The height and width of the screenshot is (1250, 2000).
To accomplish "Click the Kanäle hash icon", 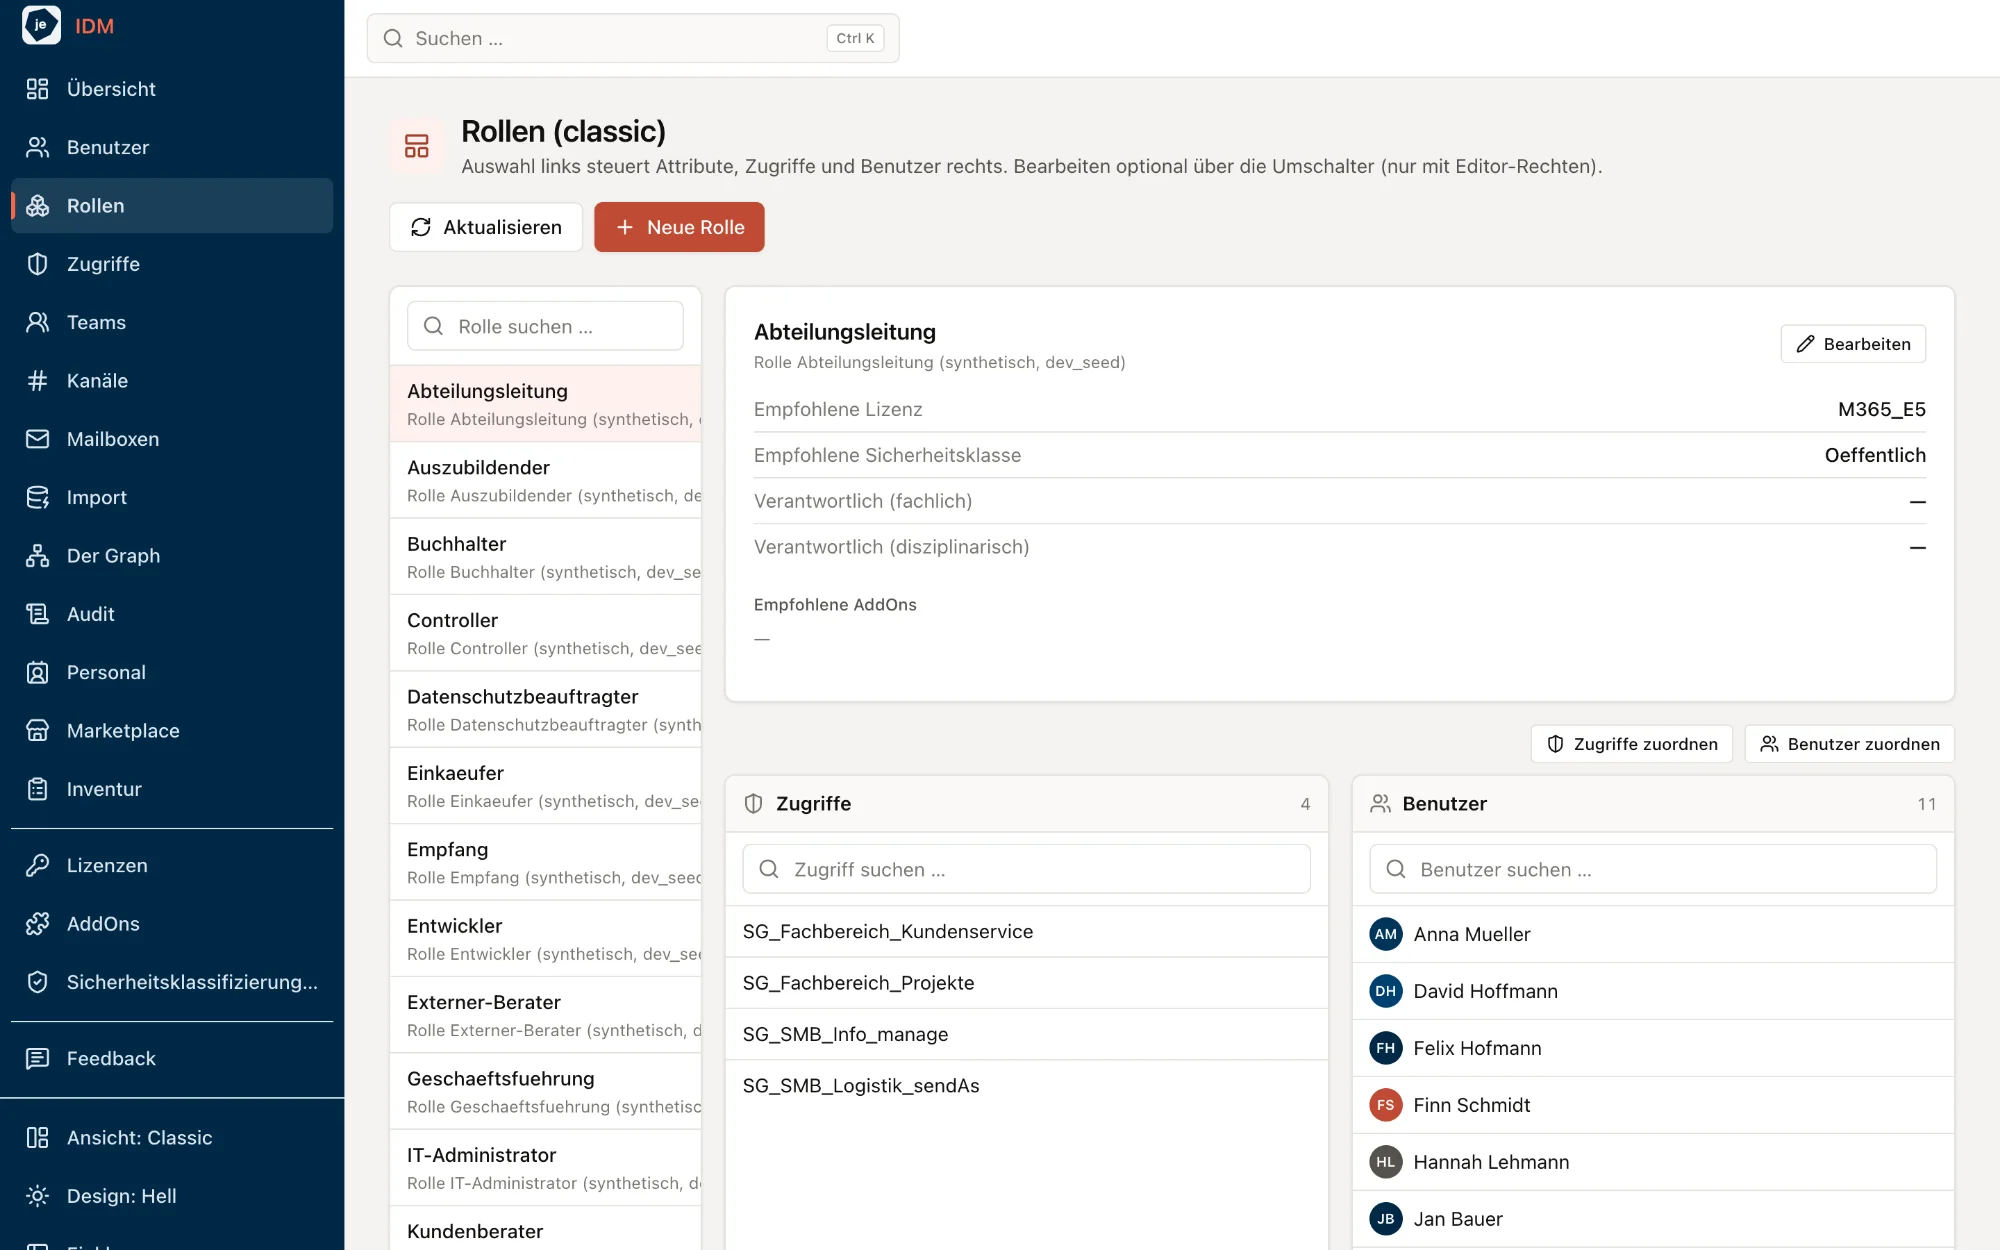I will pos(37,381).
